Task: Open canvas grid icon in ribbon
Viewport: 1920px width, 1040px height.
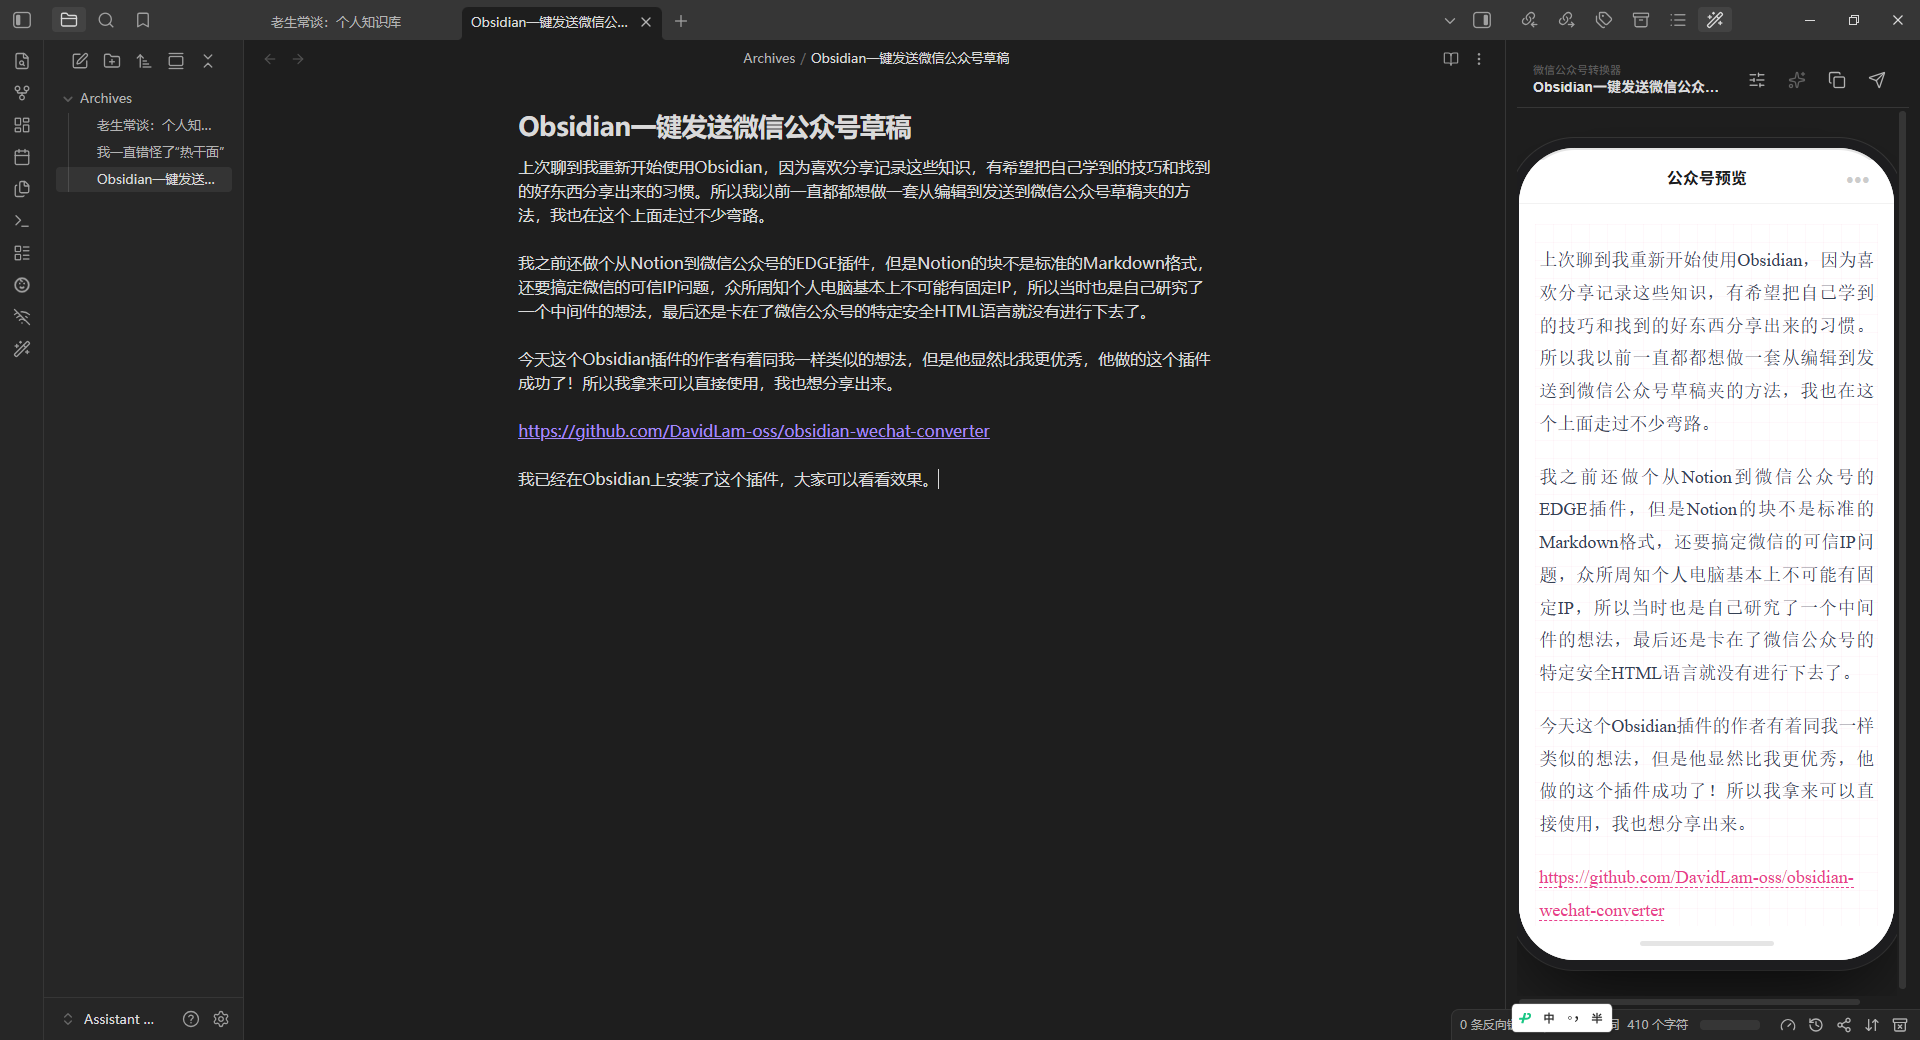Action: click(x=22, y=125)
